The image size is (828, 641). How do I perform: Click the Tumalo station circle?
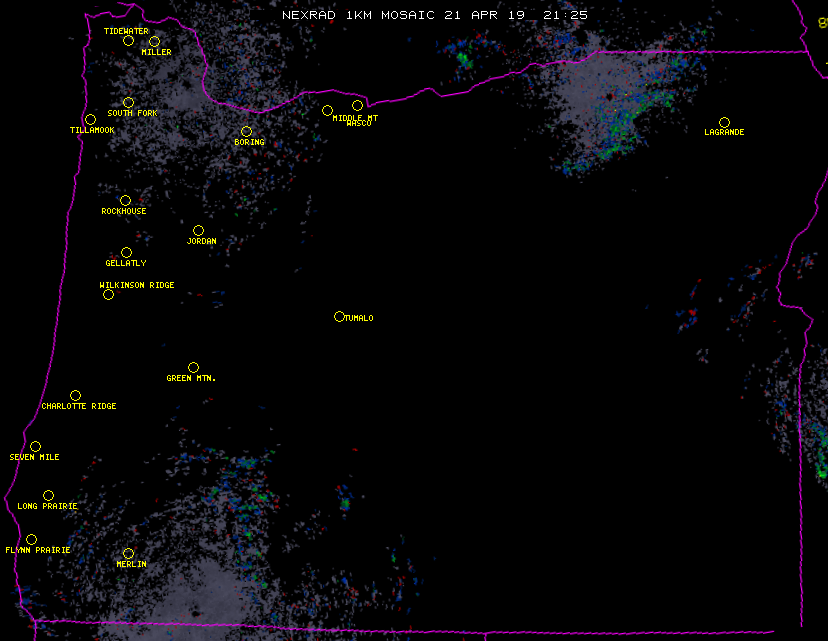(x=339, y=317)
